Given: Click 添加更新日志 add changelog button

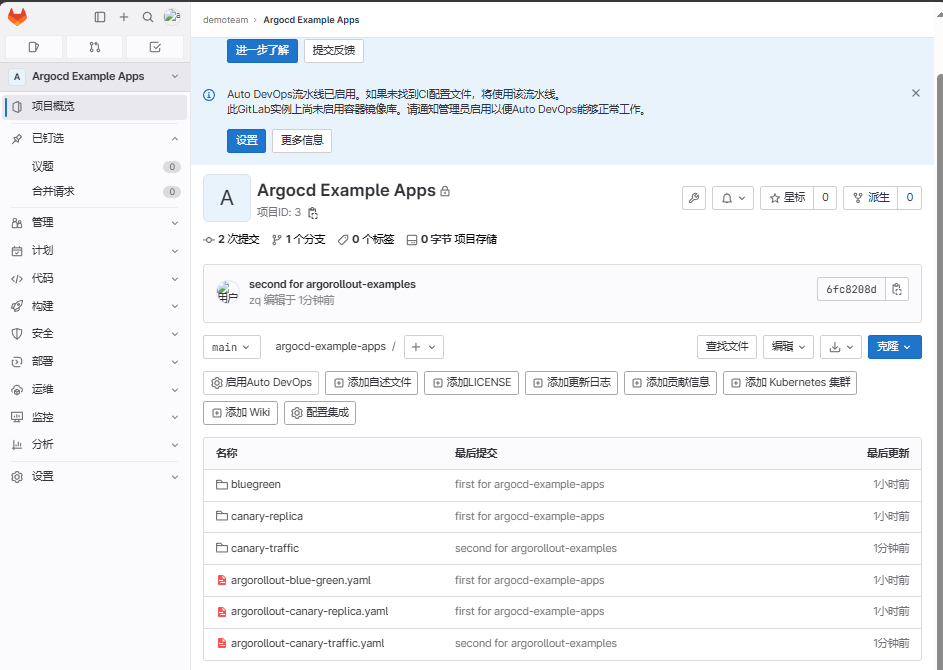Looking at the screenshot, I should [571, 383].
